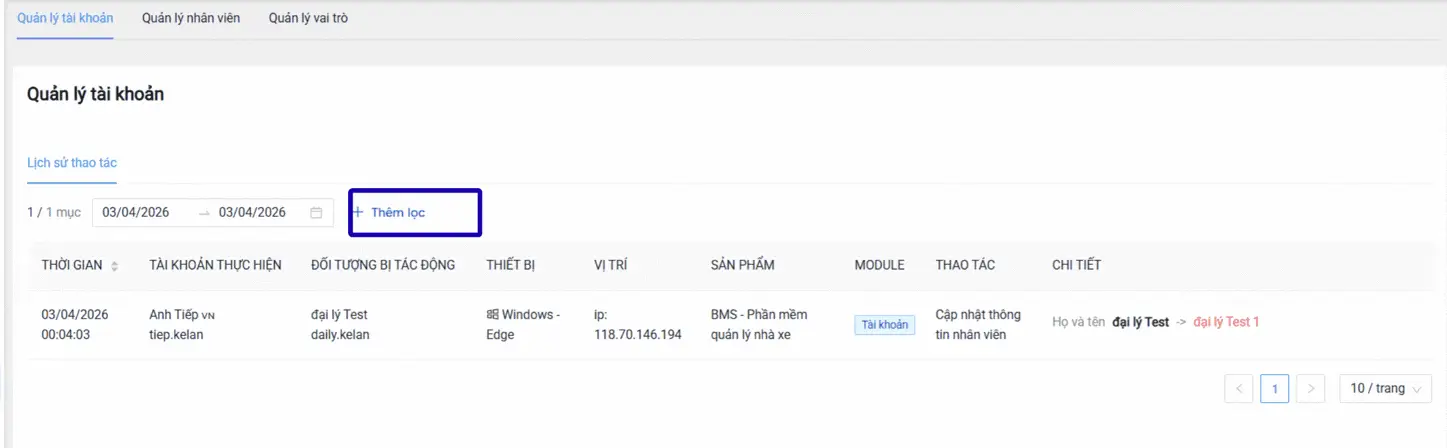Click the arrow between the two dates
The height and width of the screenshot is (448, 1447).
(x=204, y=213)
